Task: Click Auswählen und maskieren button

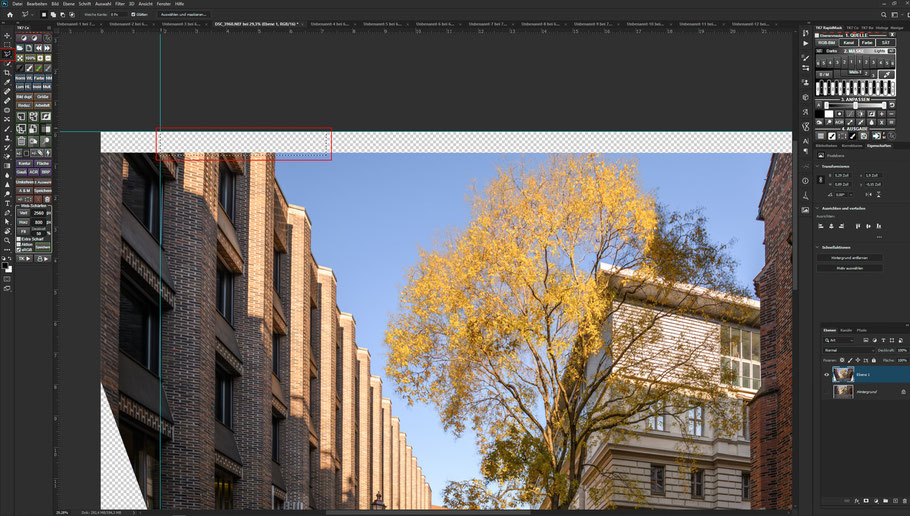Action: tap(183, 15)
